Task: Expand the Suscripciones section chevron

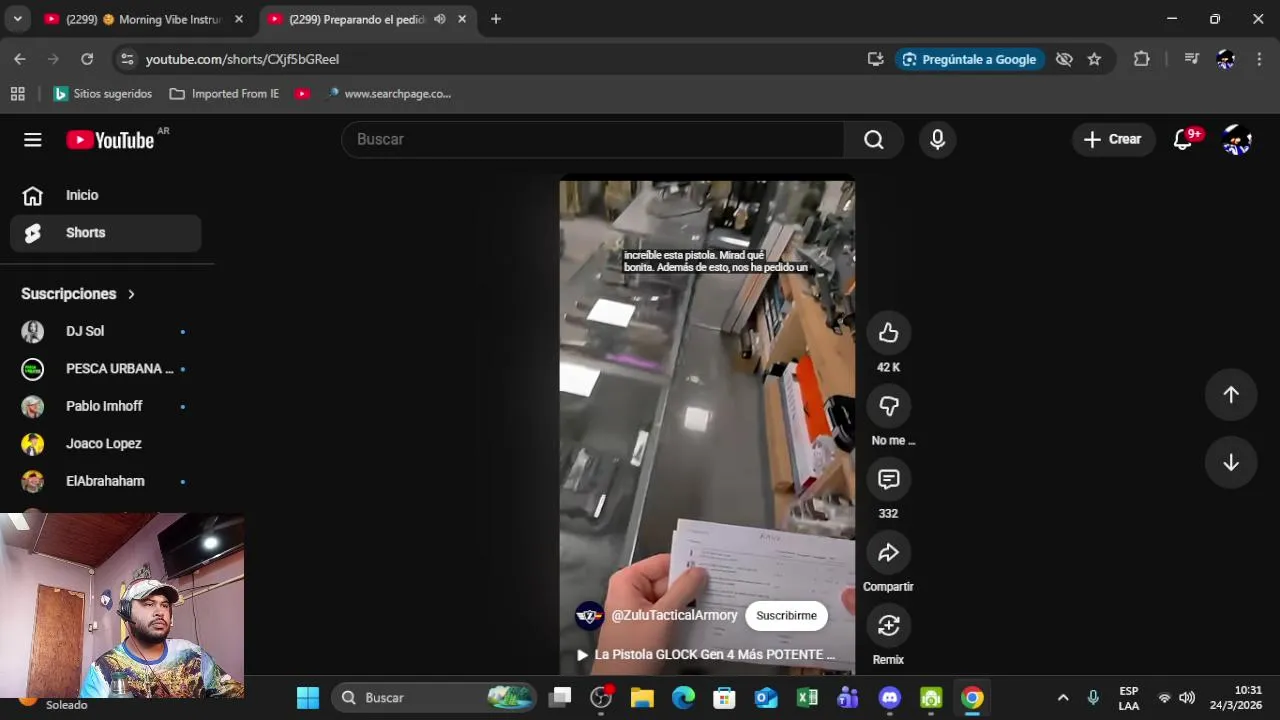Action: (131, 294)
